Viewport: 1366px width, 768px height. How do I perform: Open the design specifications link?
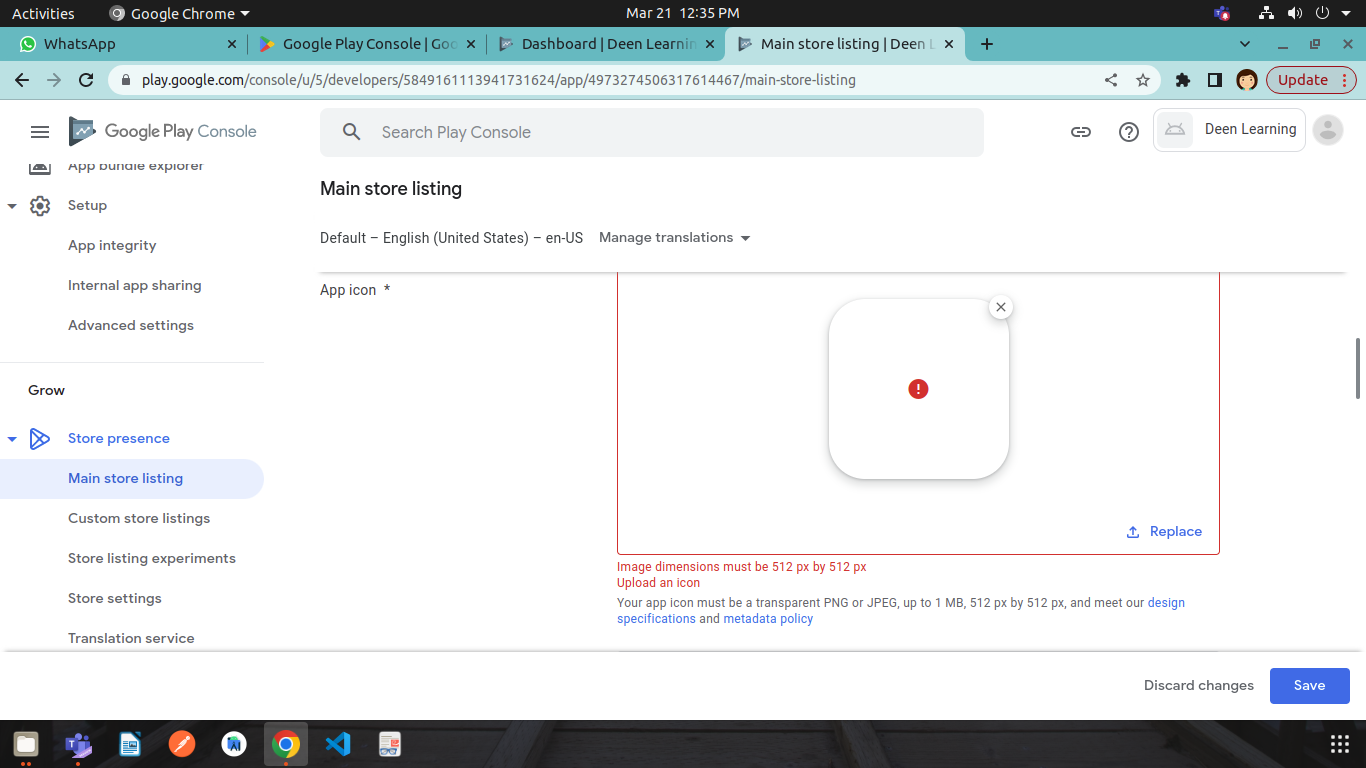[x=1166, y=603]
